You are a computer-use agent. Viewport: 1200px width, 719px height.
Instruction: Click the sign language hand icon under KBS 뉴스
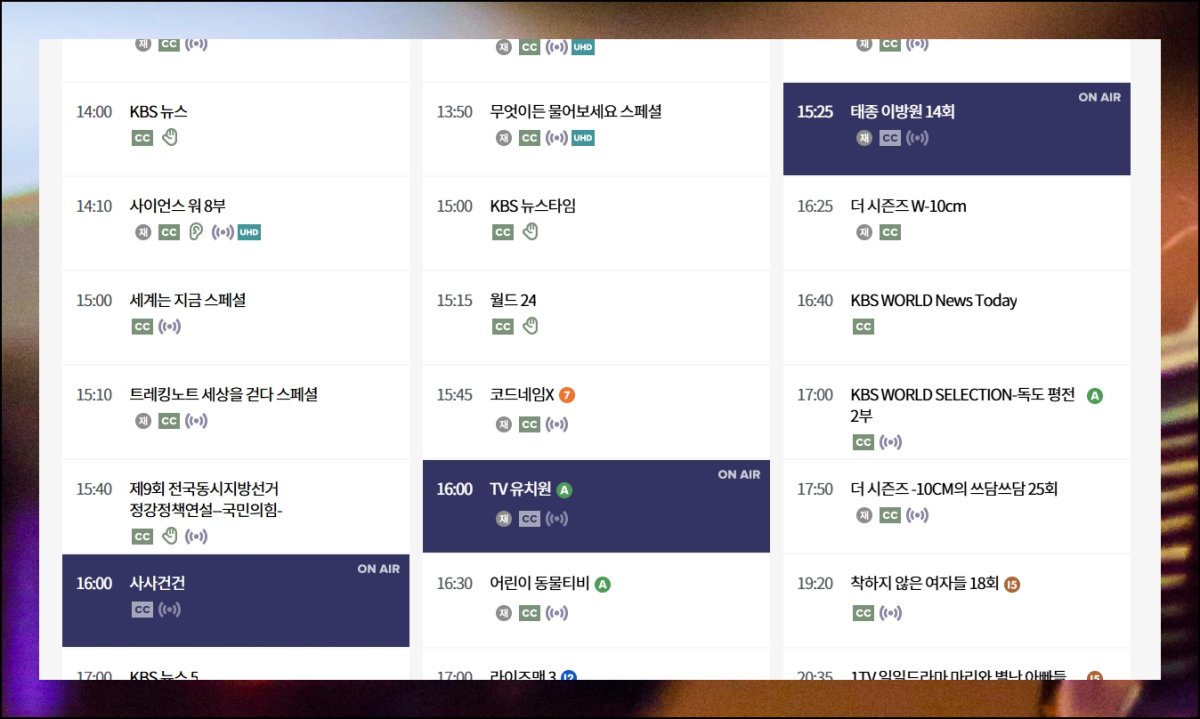169,138
